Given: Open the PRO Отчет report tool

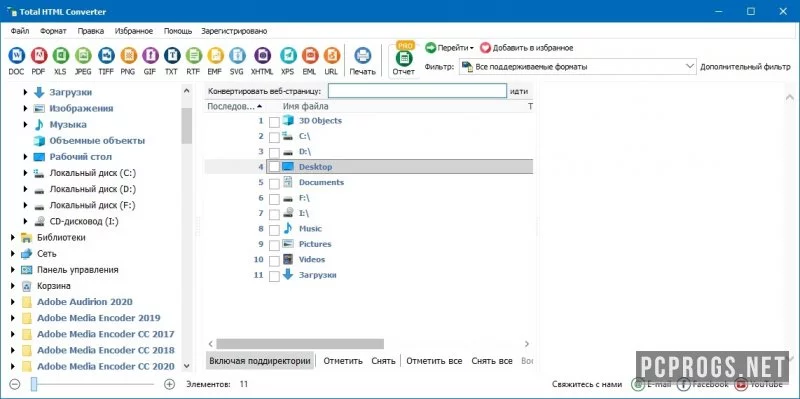Looking at the screenshot, I should click(x=404, y=59).
